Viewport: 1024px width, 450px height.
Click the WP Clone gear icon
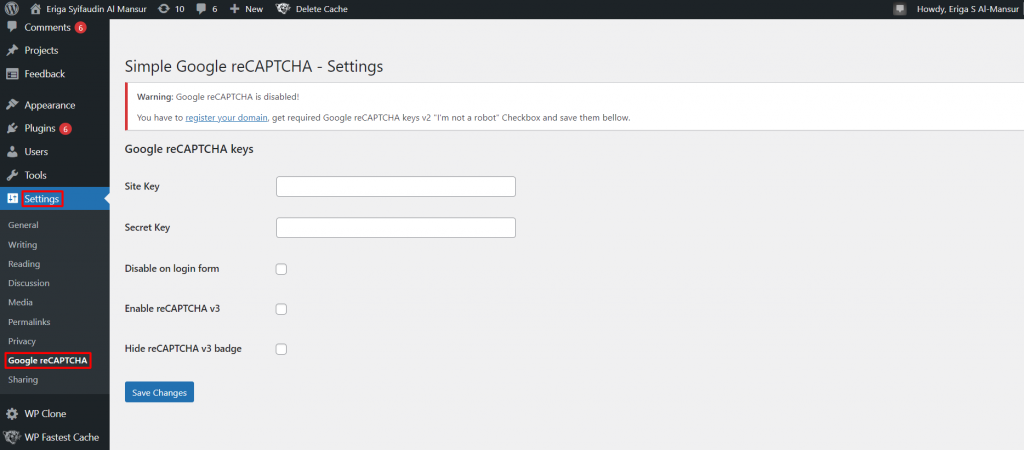coord(12,414)
